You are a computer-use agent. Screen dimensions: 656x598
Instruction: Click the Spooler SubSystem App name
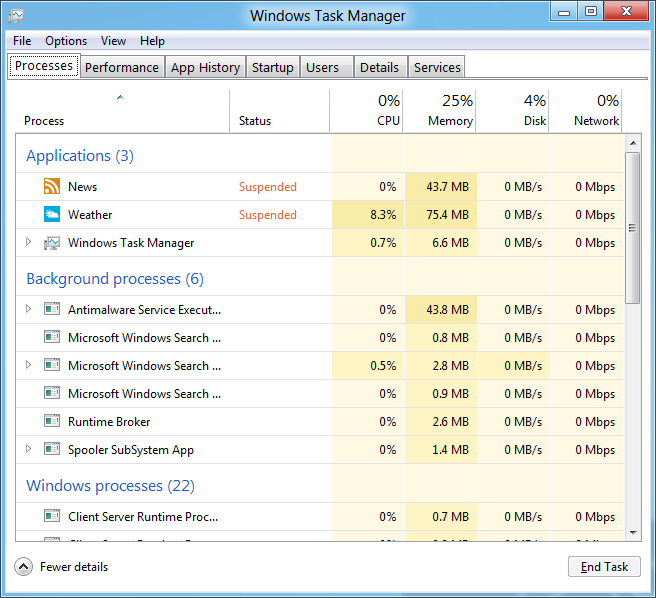131,450
